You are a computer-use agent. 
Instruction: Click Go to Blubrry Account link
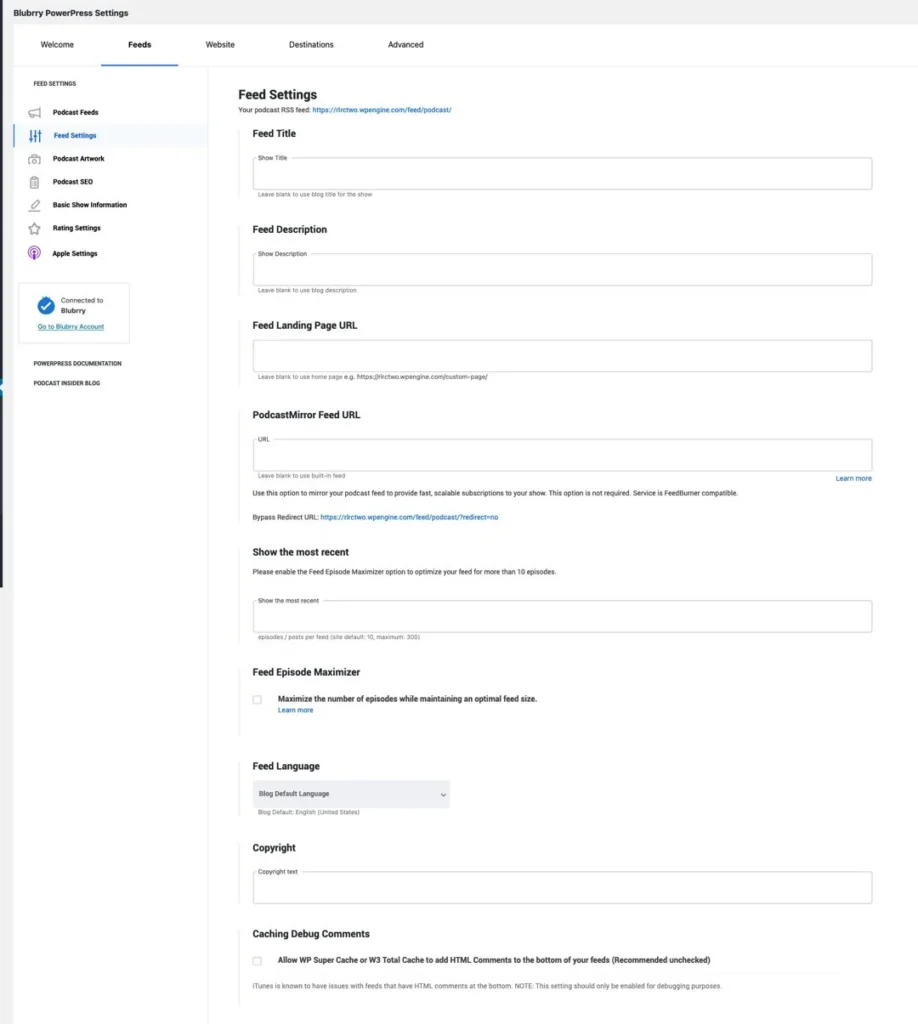pyautogui.click(x=71, y=327)
